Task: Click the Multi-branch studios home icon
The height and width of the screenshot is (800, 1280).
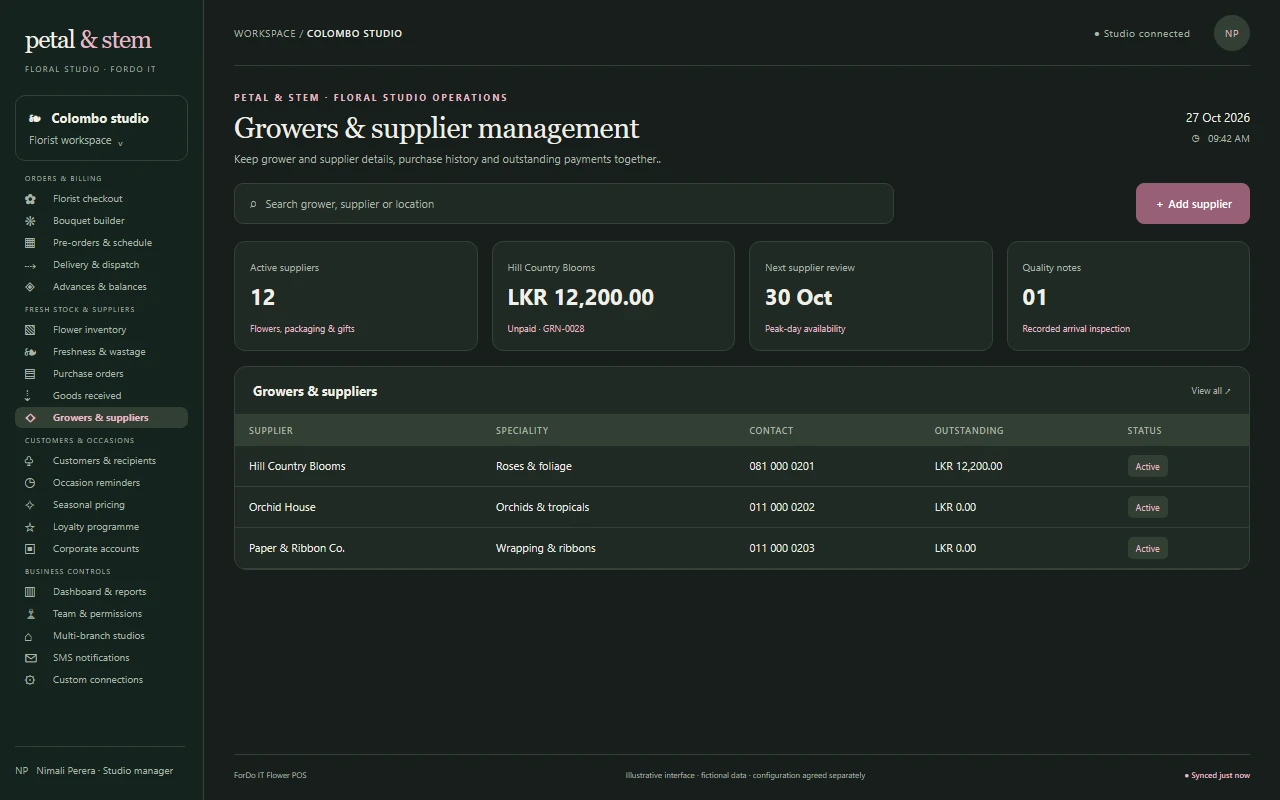Action: (x=30, y=636)
